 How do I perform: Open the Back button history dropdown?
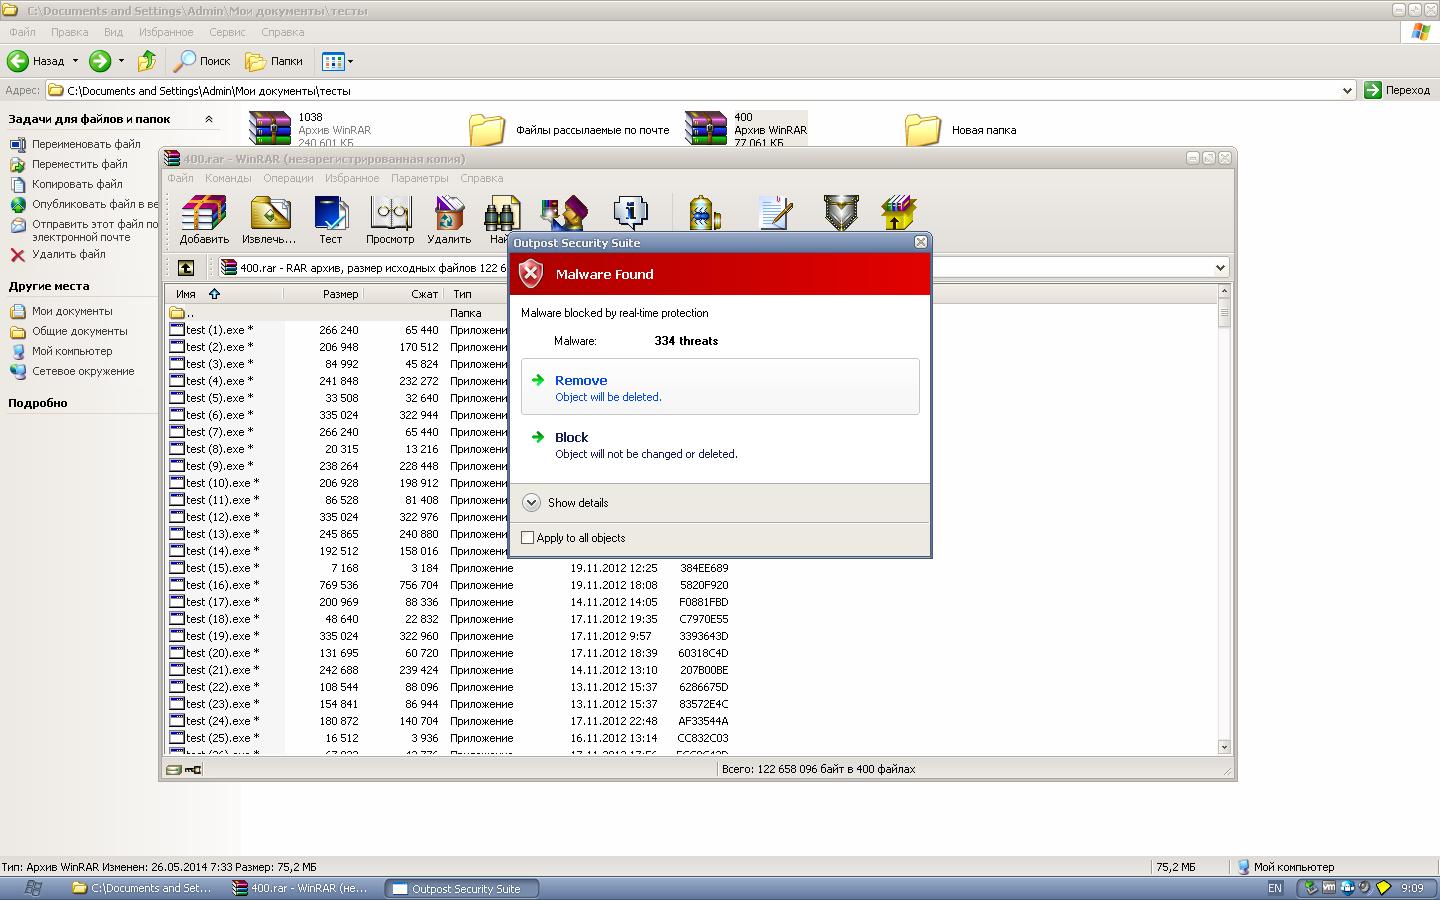click(x=75, y=61)
